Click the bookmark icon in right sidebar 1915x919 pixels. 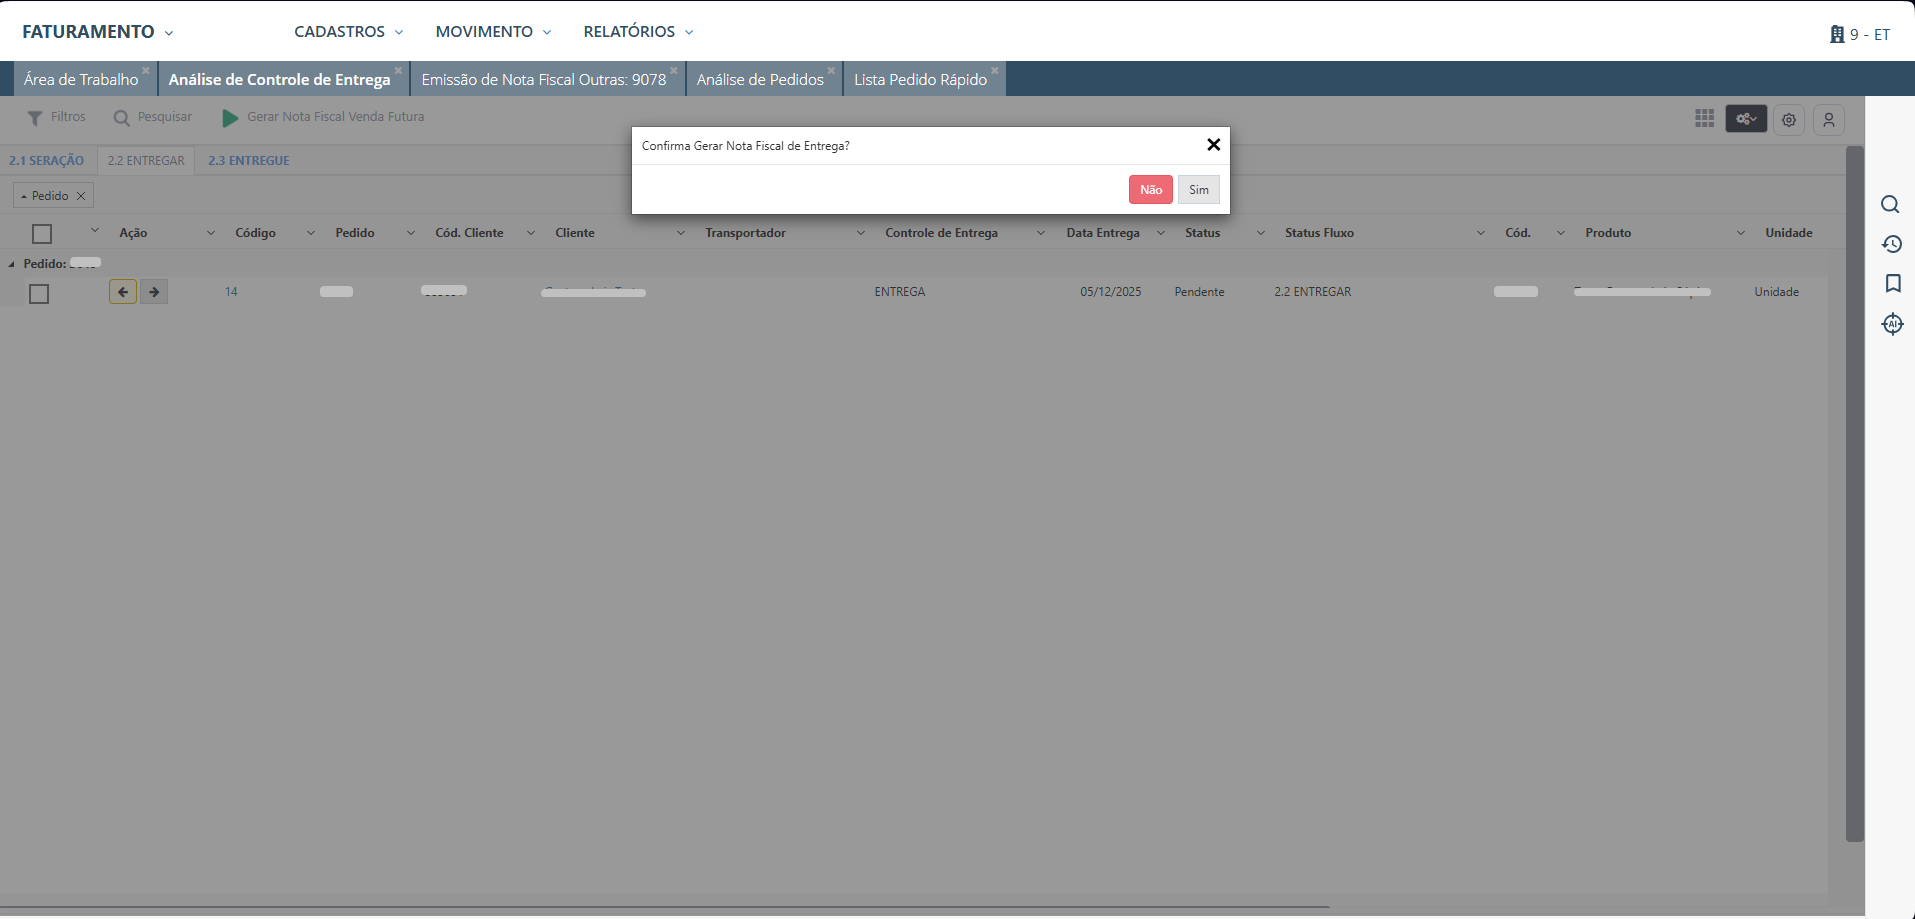click(x=1892, y=284)
